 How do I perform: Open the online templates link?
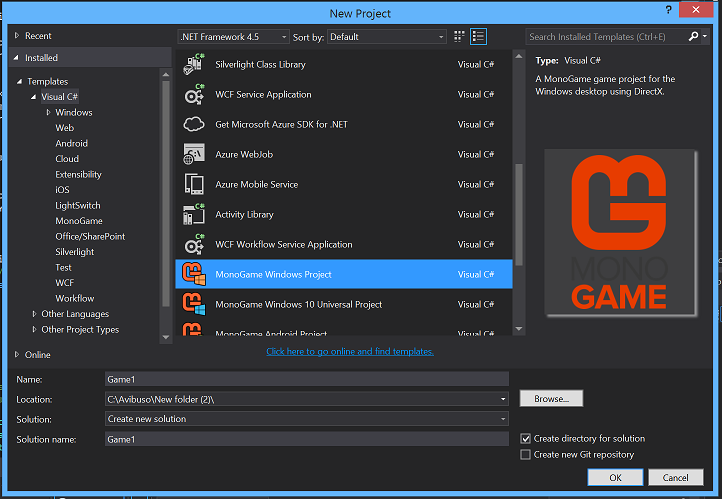coord(350,352)
